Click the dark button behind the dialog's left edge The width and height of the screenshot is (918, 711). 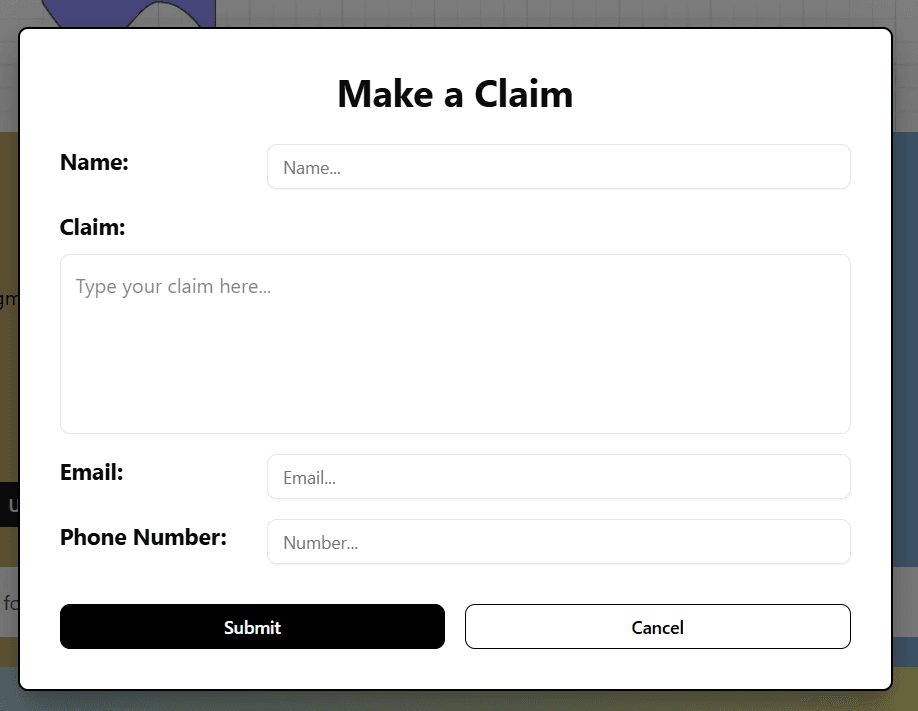point(9,505)
